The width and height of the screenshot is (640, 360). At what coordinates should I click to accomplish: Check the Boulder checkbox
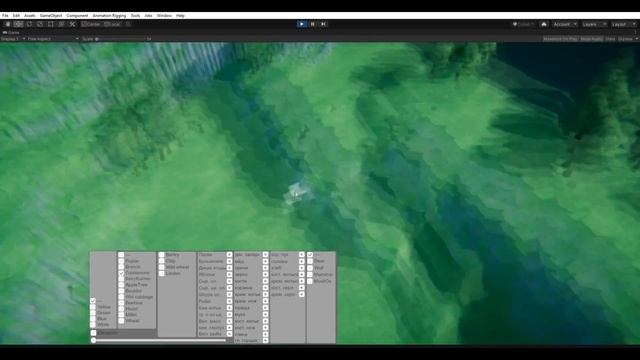point(121,291)
